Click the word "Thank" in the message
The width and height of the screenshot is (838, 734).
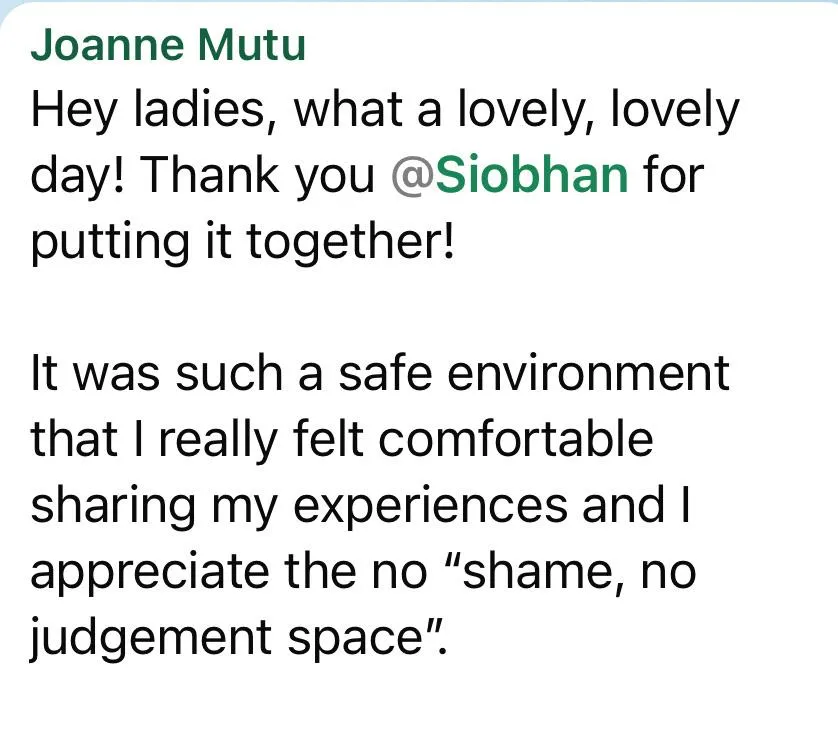point(210,175)
